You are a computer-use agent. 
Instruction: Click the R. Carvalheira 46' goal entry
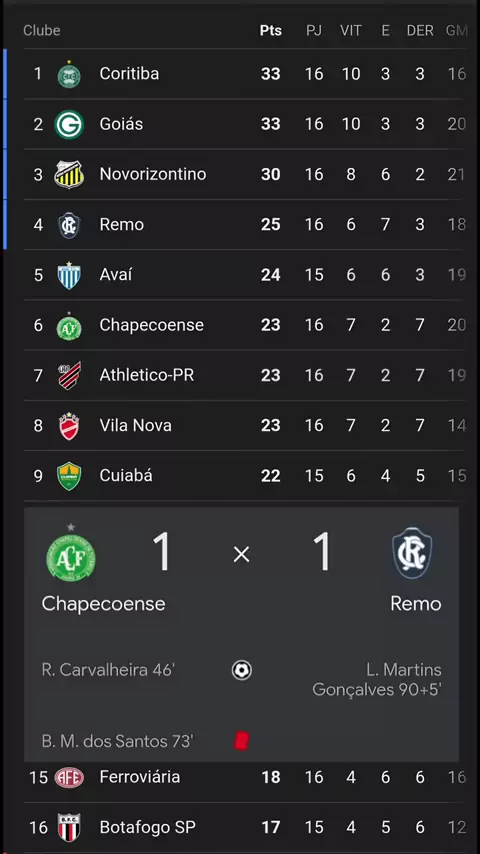[108, 670]
